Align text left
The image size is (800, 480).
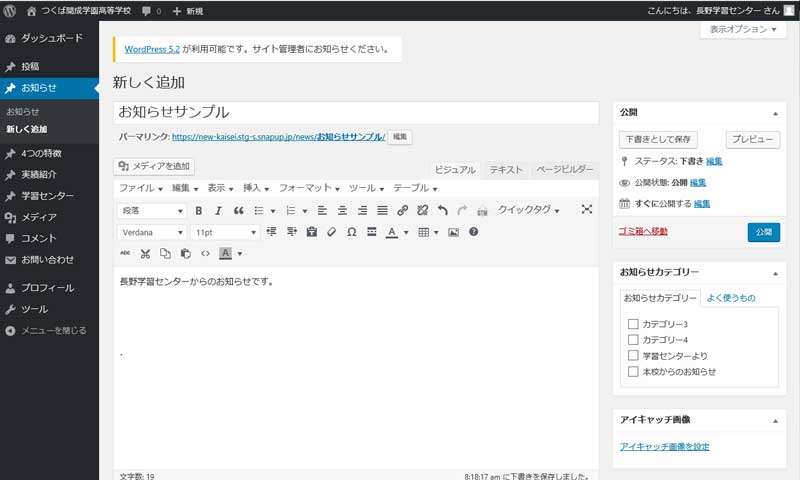pyautogui.click(x=322, y=210)
